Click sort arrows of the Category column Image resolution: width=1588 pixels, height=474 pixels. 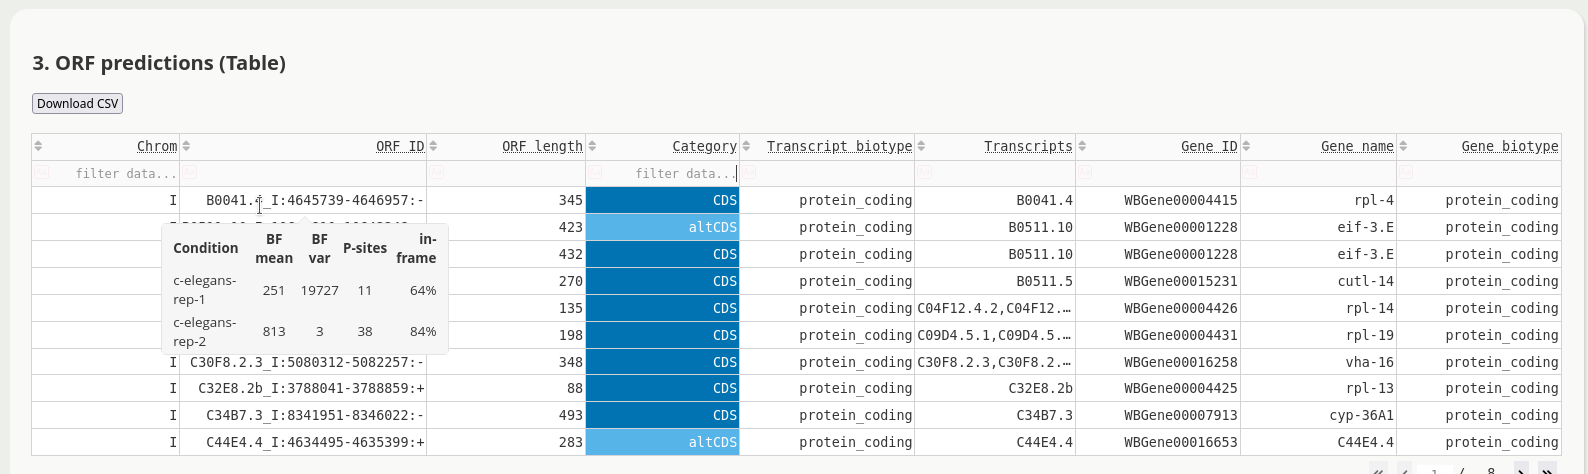[592, 146]
